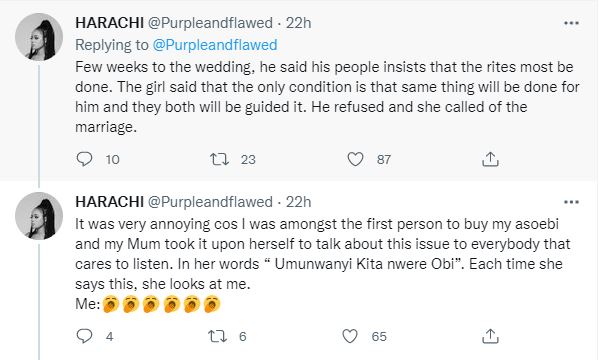
Task: Like the second tweet with 65 likes
Action: (350, 336)
